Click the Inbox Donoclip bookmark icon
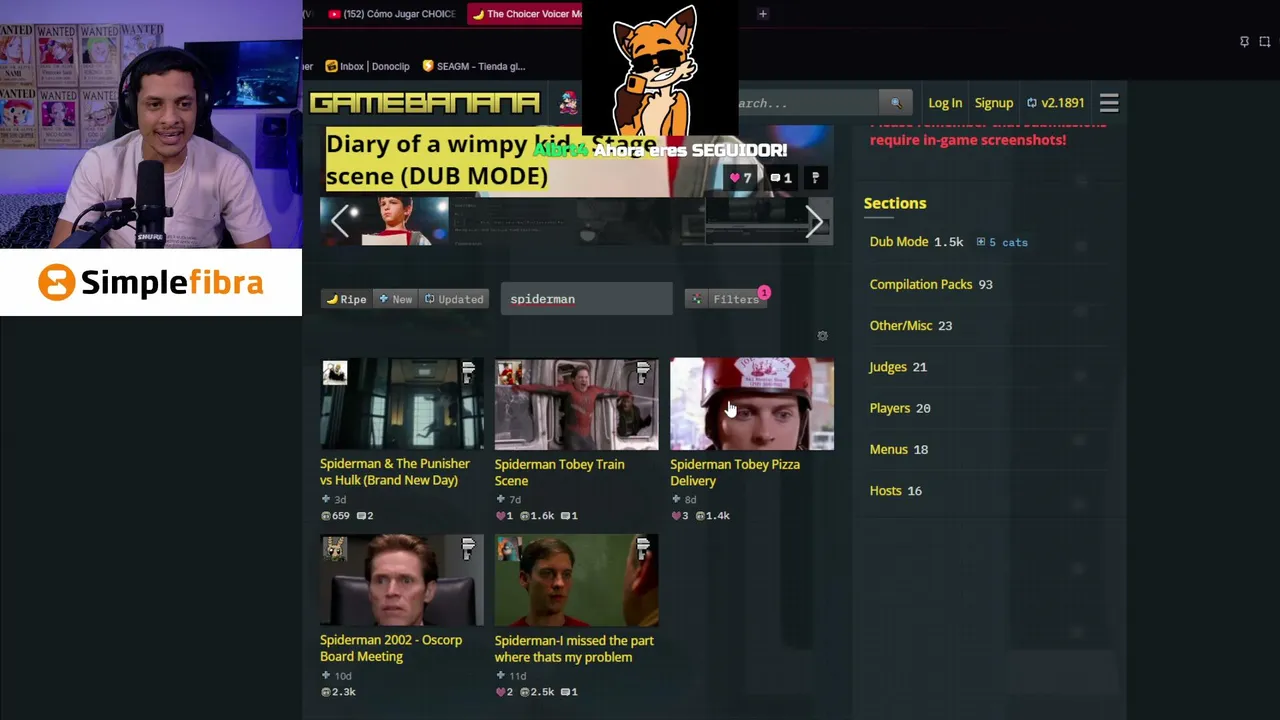 (x=332, y=66)
